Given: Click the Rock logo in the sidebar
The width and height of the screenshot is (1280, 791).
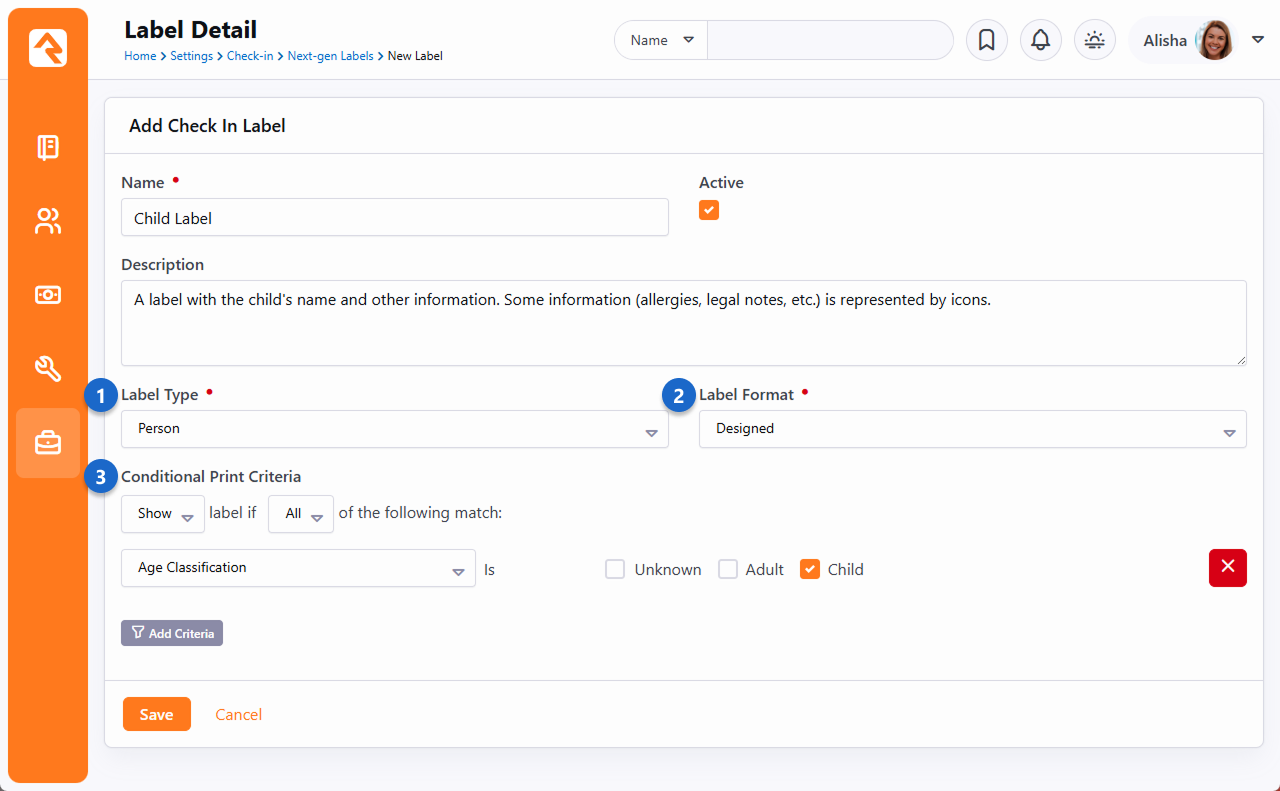Looking at the screenshot, I should click(x=48, y=48).
